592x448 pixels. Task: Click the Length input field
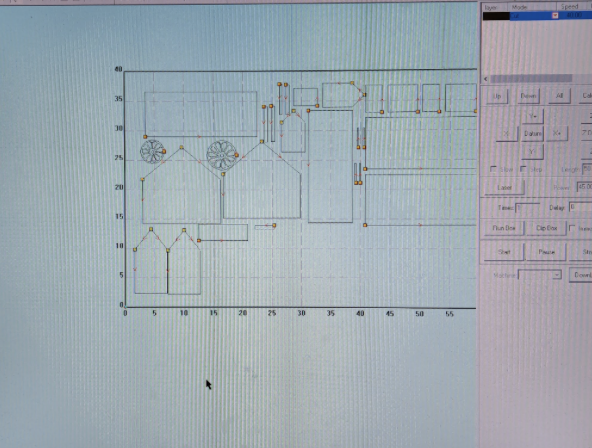(587, 169)
